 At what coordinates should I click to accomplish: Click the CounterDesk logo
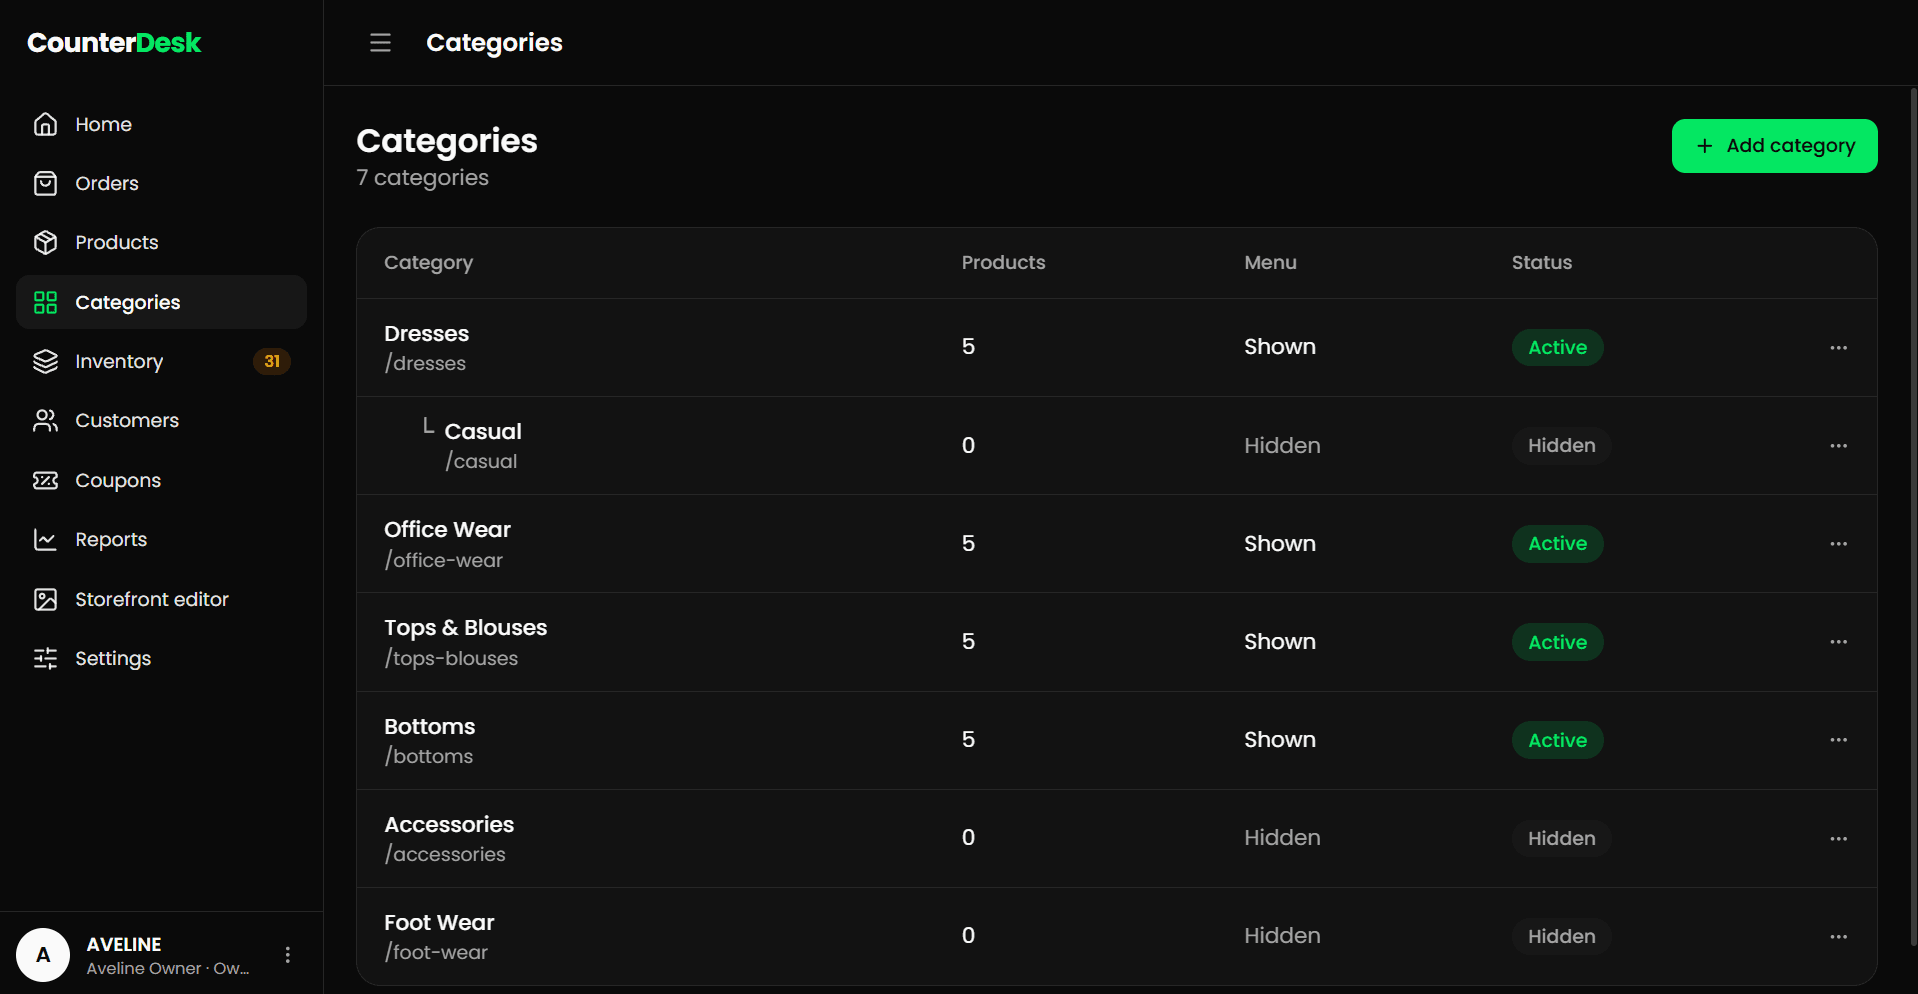114,42
